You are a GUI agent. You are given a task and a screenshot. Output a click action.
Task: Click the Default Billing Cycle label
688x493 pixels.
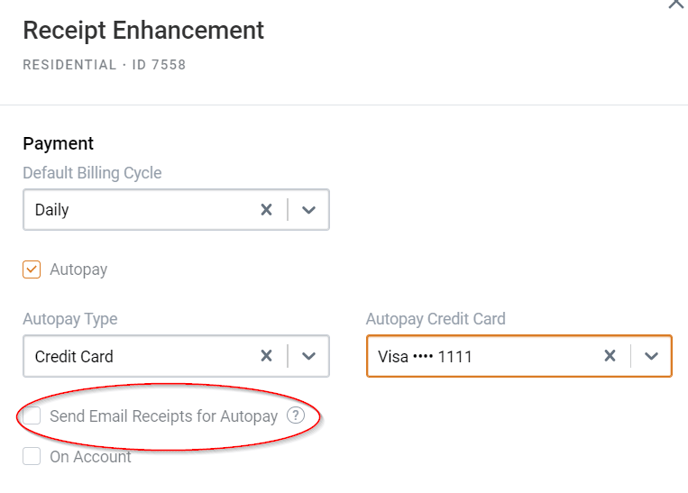(x=92, y=173)
